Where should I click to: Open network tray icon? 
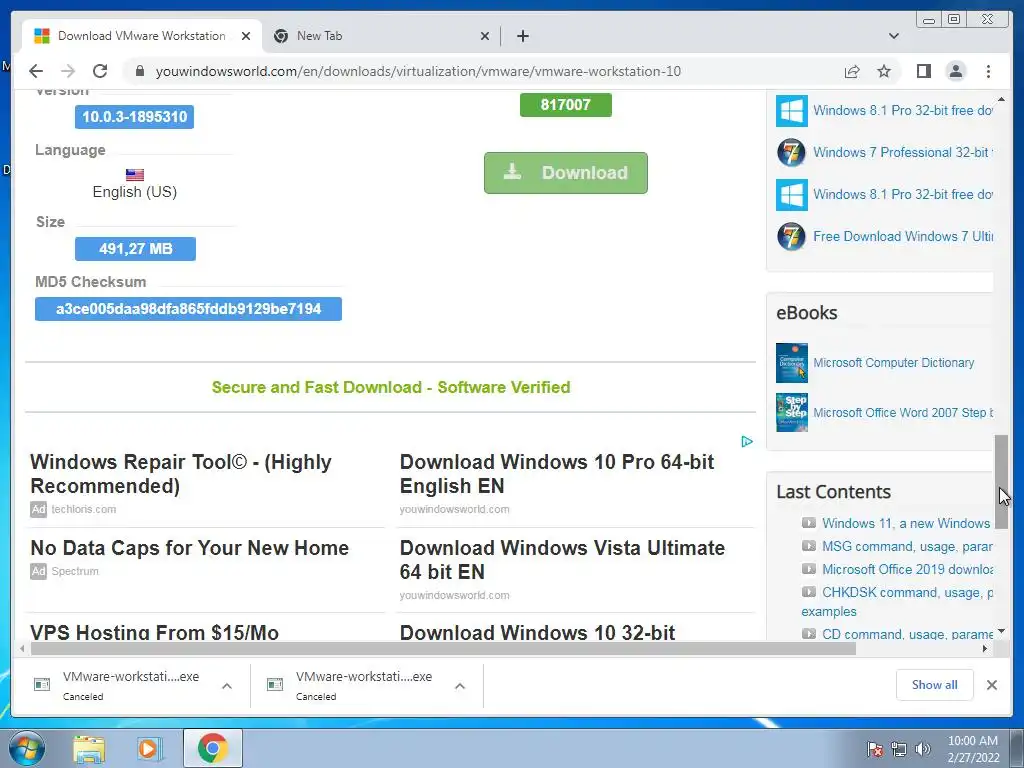[899, 749]
